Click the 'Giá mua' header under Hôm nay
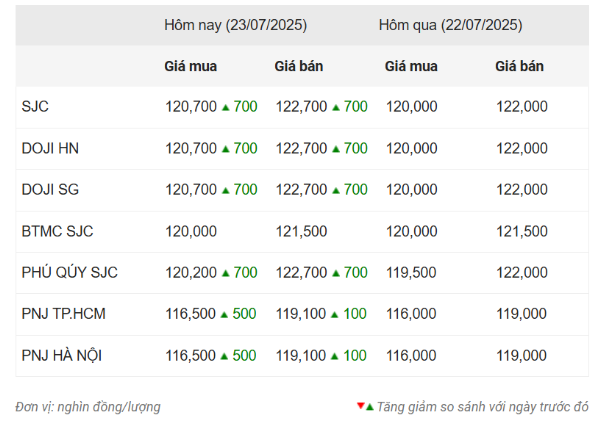Image resolution: width=602 pixels, height=424 pixels. click(x=190, y=66)
